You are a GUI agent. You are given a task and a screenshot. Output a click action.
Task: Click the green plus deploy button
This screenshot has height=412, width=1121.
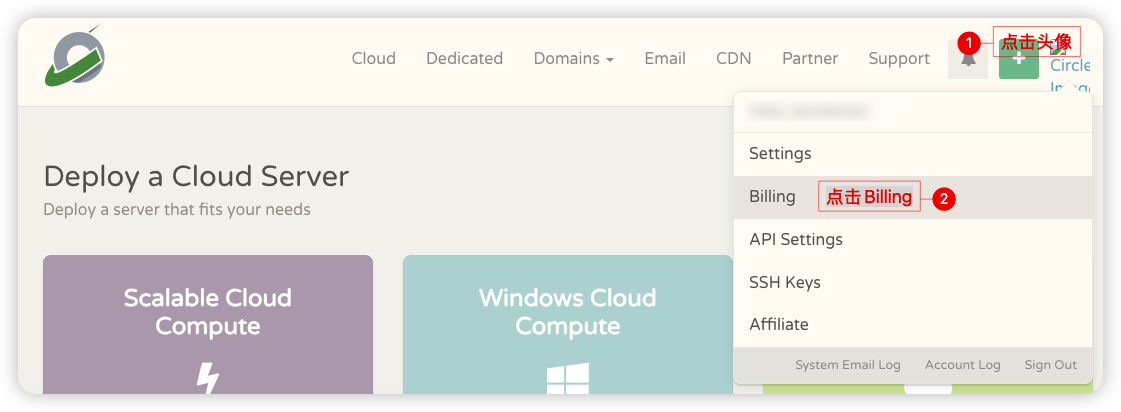(x=1018, y=59)
